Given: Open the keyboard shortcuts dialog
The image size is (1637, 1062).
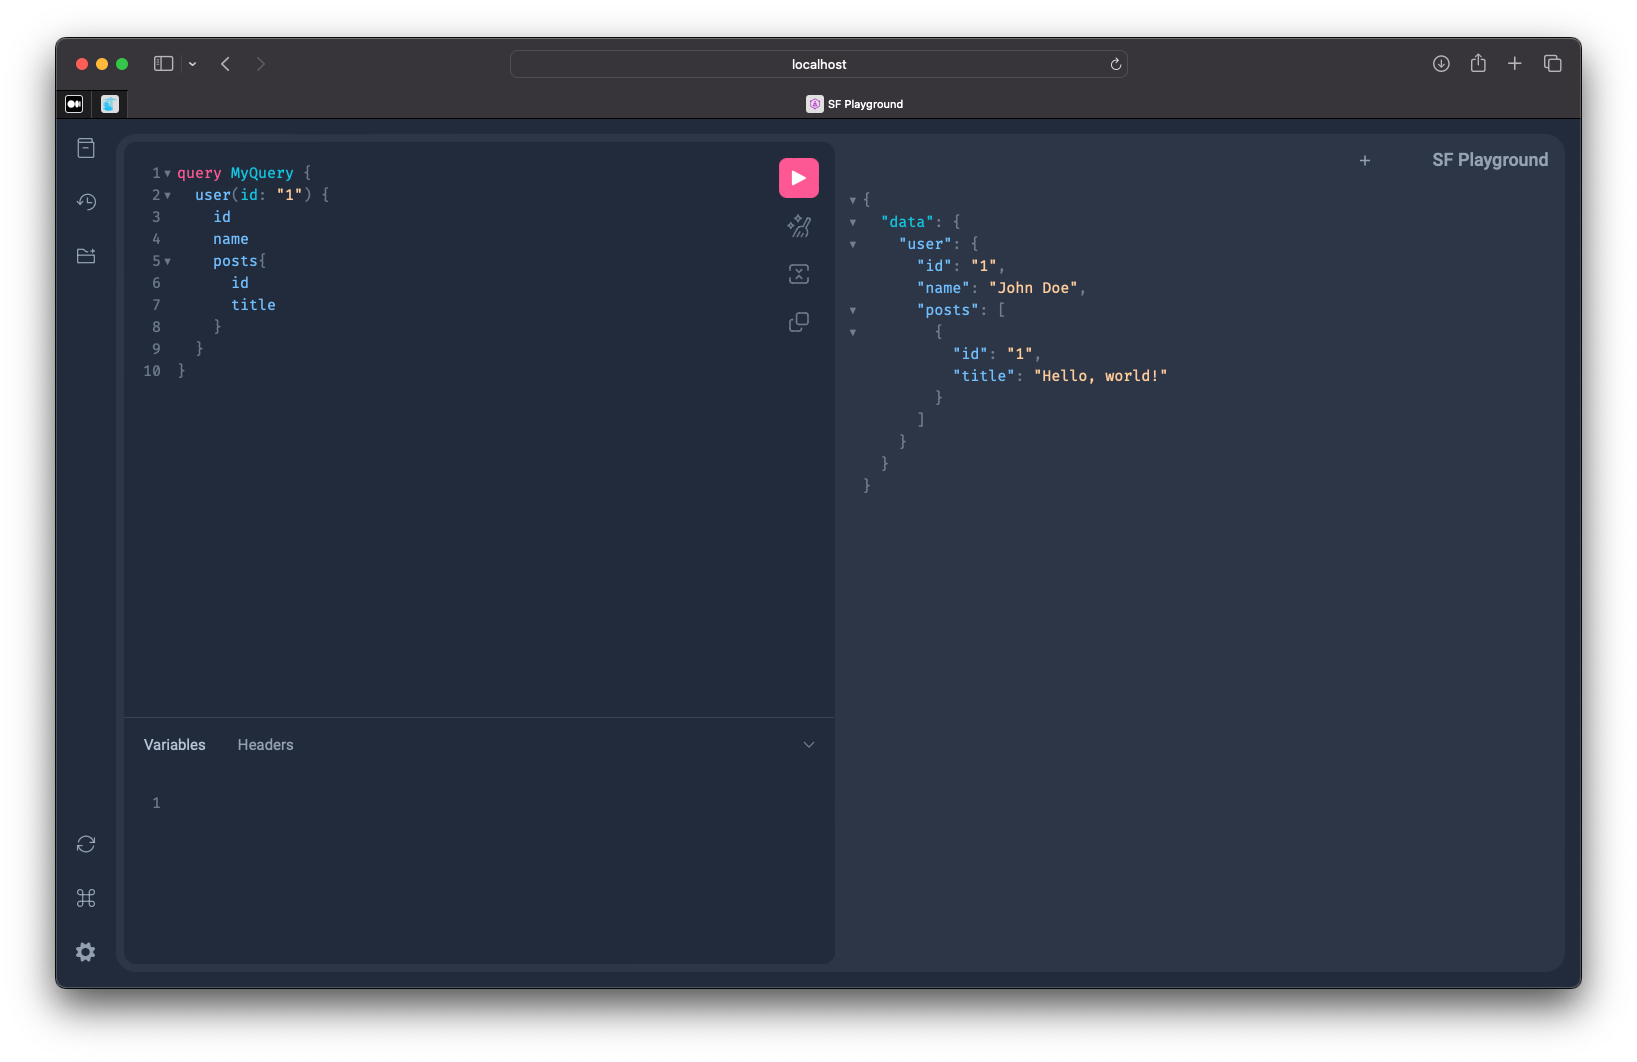Looking at the screenshot, I should (86, 898).
